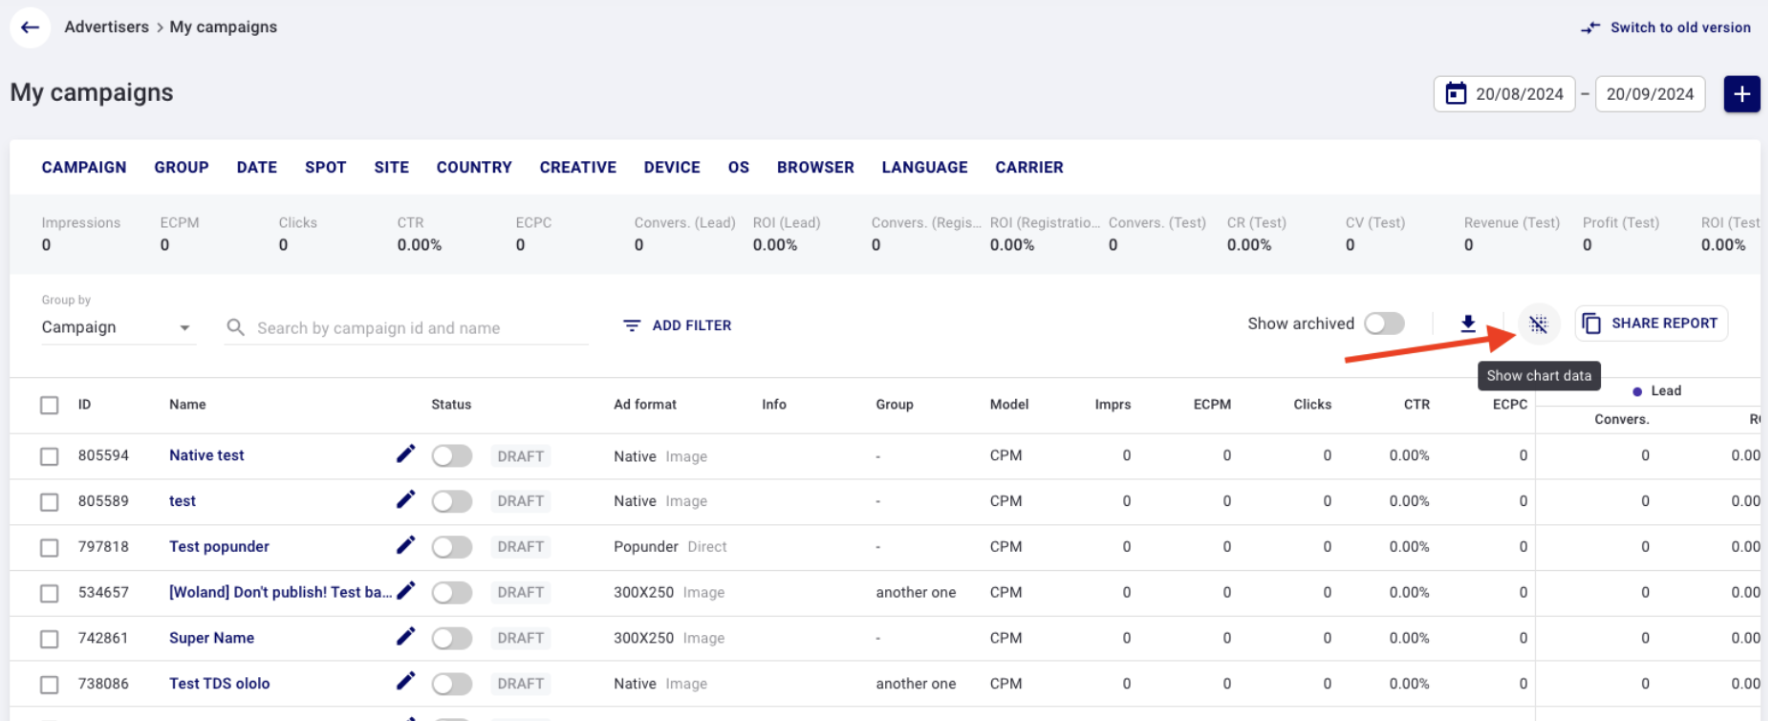Screen dimensions: 1768x721
Task: Focus the campaign id and name search field
Action: (407, 328)
